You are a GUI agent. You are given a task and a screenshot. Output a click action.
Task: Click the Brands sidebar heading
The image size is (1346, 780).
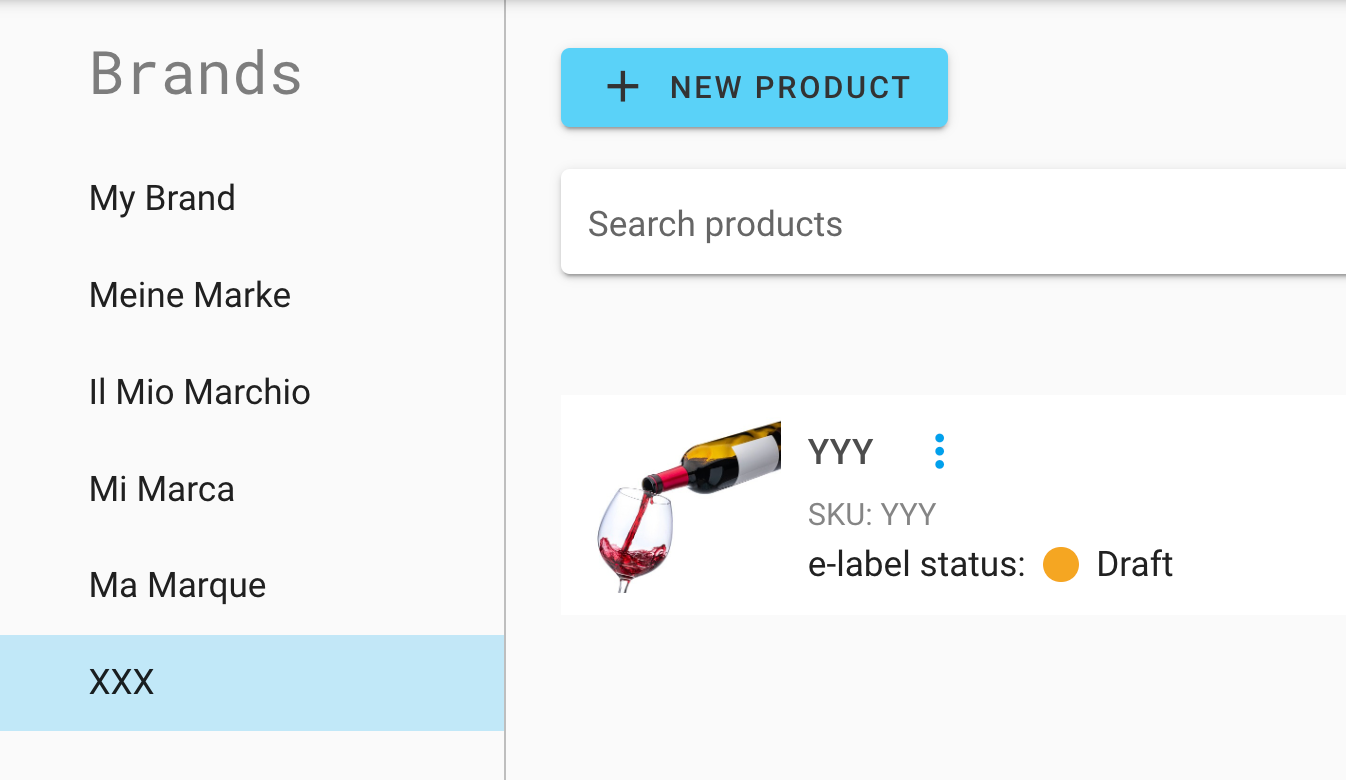[x=196, y=74]
